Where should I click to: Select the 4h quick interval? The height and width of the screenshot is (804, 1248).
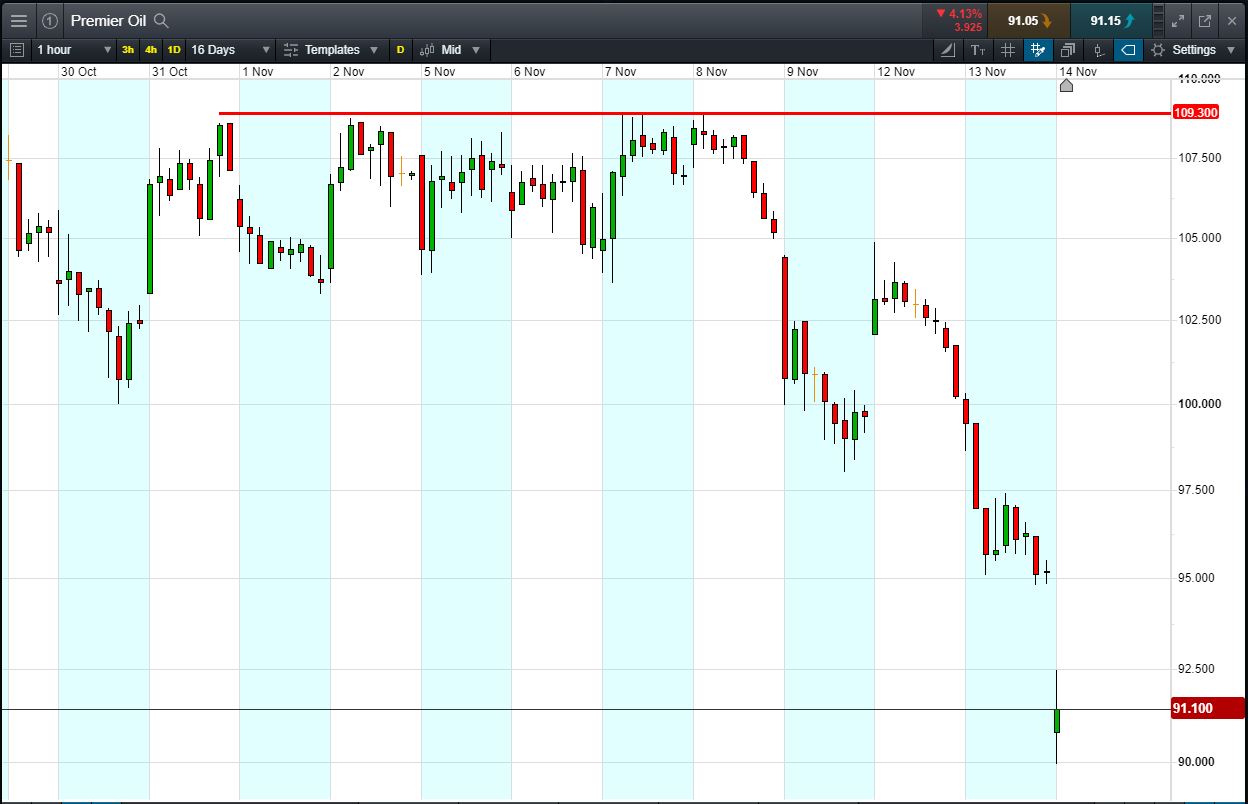pyautogui.click(x=151, y=49)
